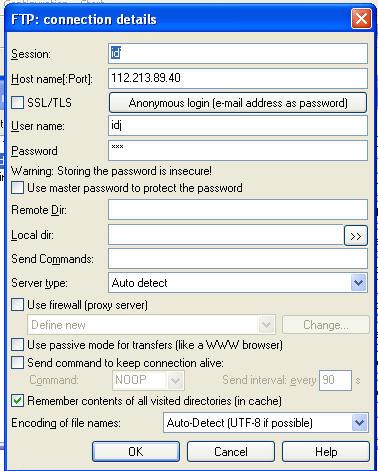Click the User name input field
Viewport: 378px width, 471px height.
(x=238, y=126)
